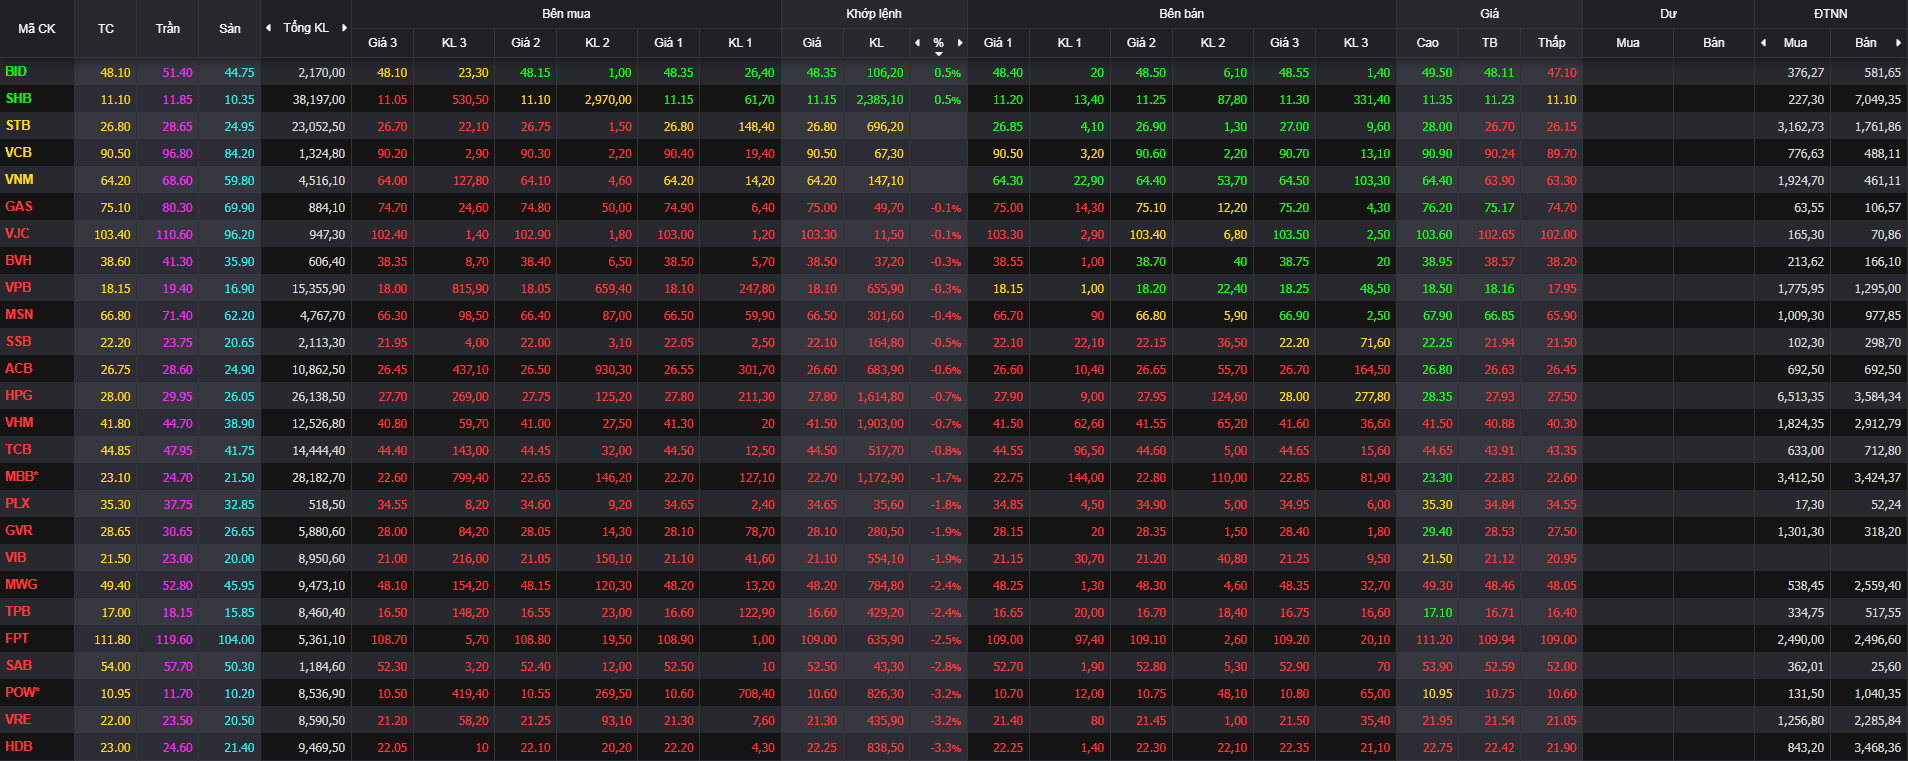
Task: Click the Bên mua group header
Action: [566, 14]
